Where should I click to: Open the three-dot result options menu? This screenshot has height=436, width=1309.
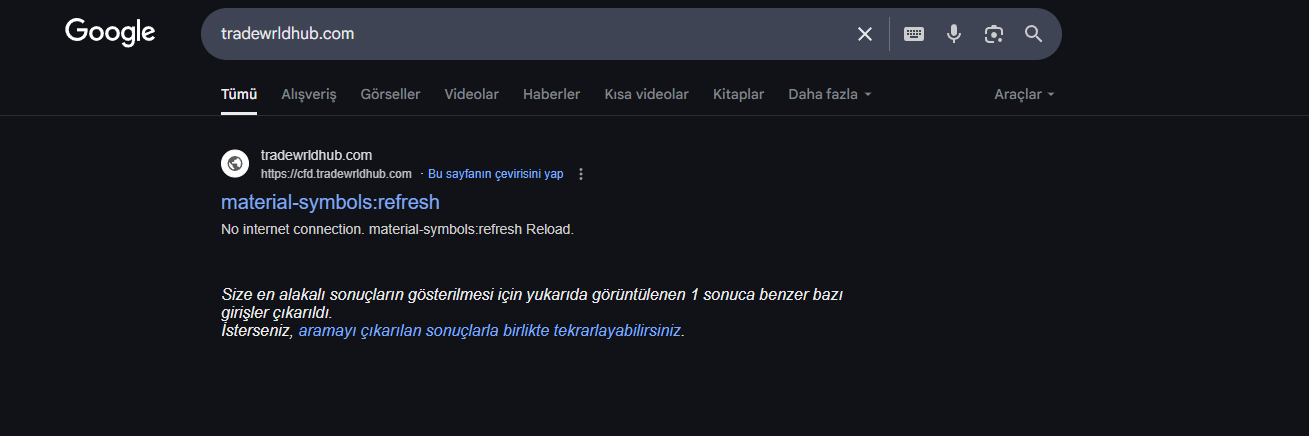[x=581, y=174]
